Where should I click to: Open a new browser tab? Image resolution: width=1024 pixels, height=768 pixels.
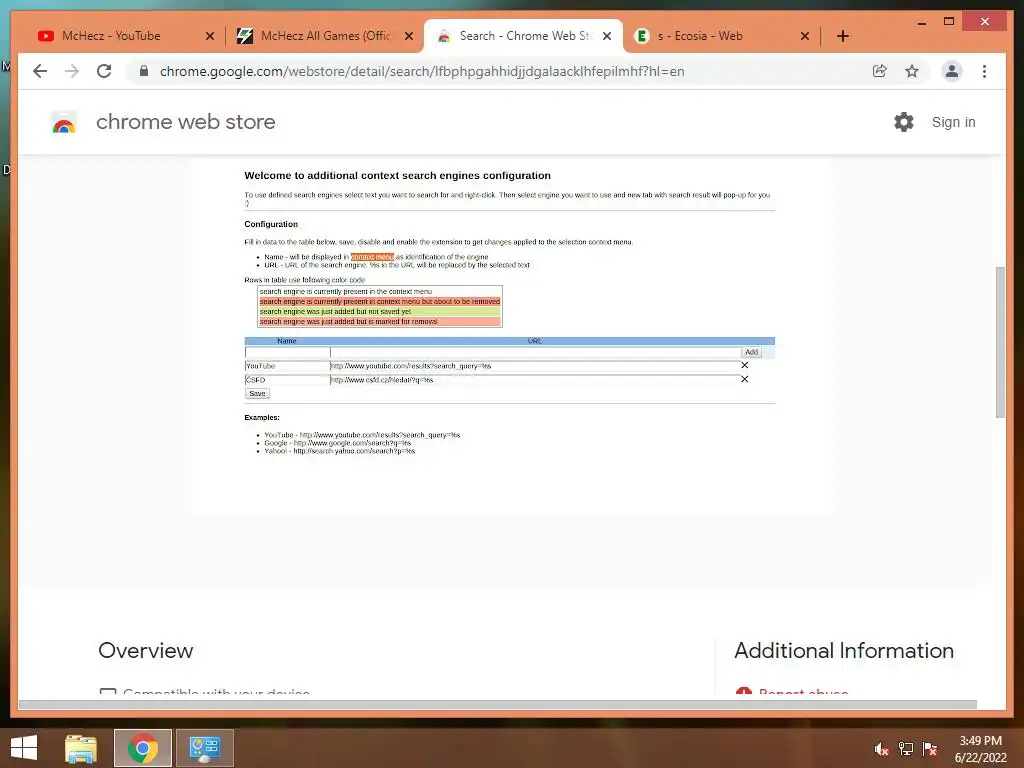click(842, 36)
